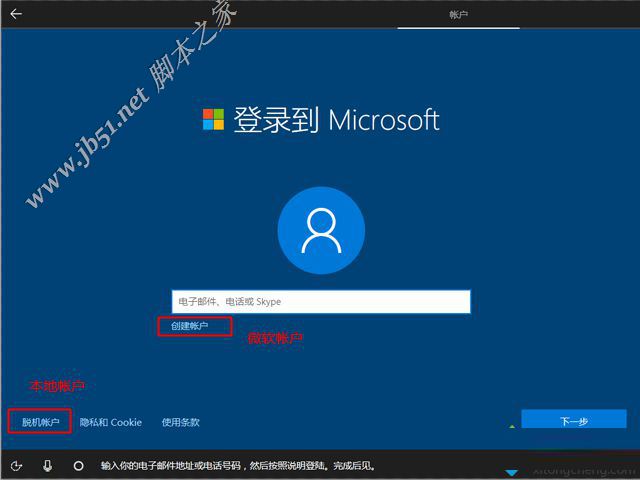
Task: Go back using the top-left arrow
Action: tap(16, 14)
